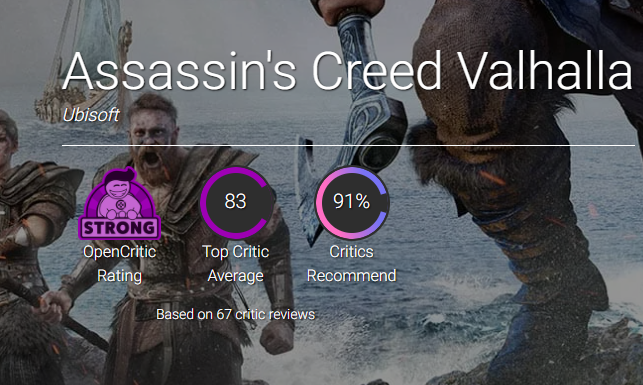Open the Ubisoft publisher link
The height and width of the screenshot is (385, 643).
(91, 115)
